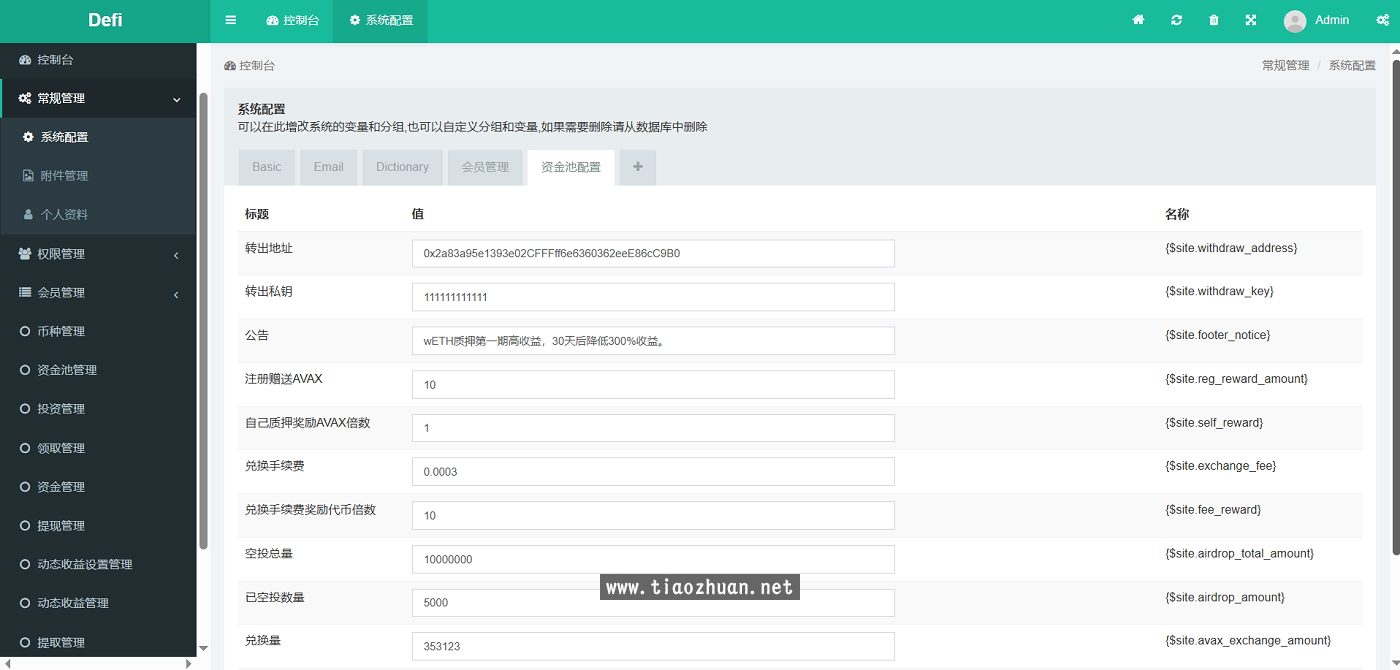
Task: Click the 常规管理 breadcrumb link
Action: [x=1285, y=65]
